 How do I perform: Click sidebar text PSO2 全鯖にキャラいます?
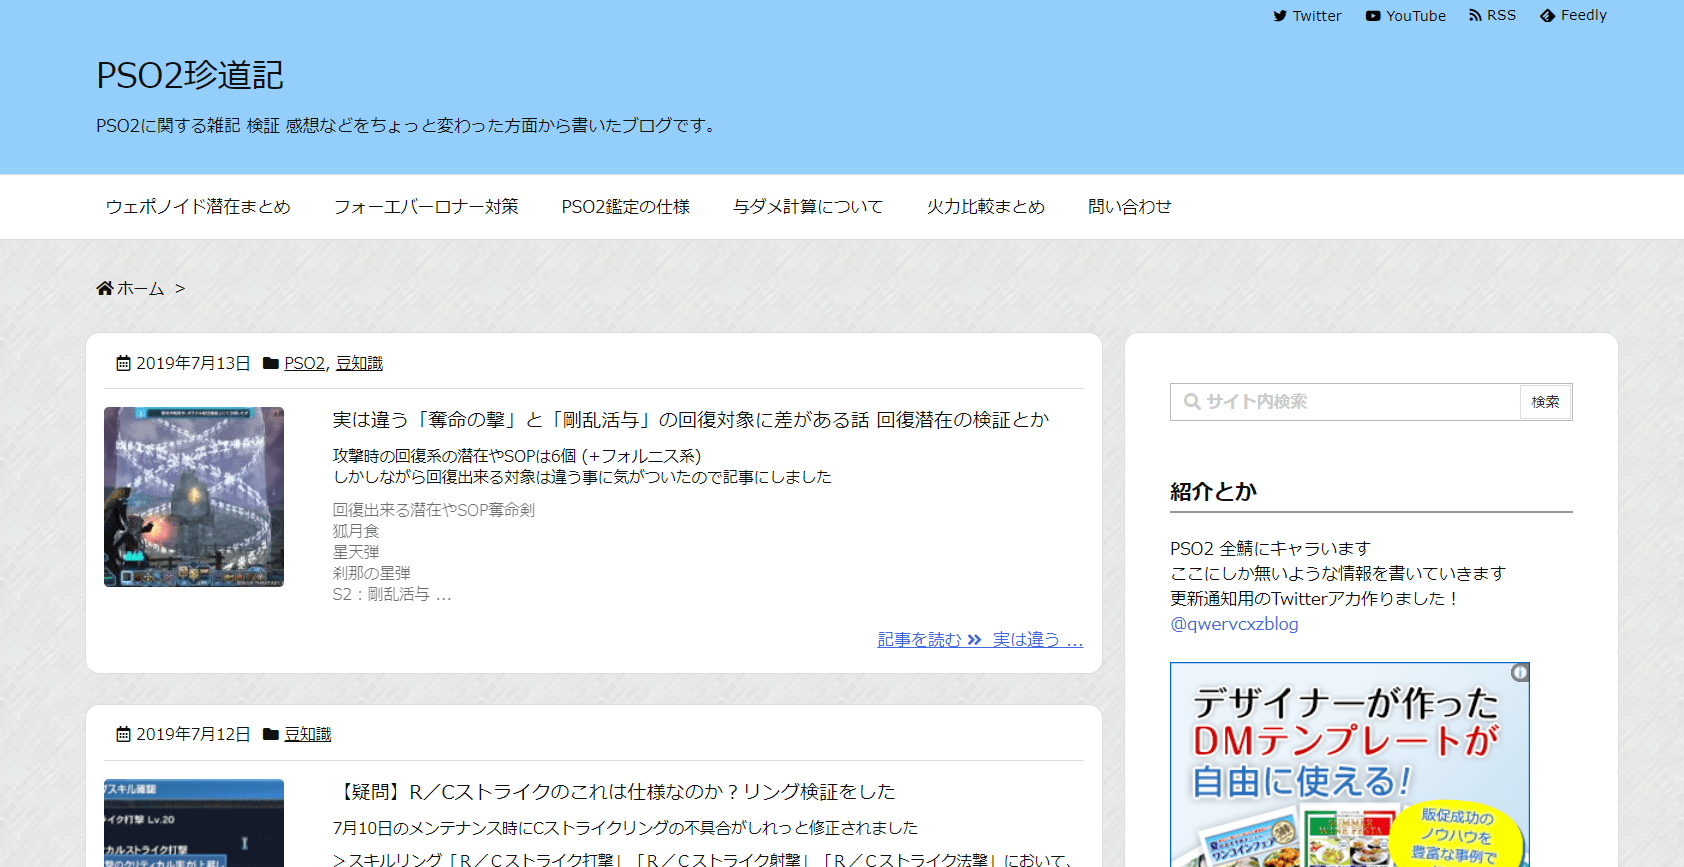pyautogui.click(x=1270, y=548)
